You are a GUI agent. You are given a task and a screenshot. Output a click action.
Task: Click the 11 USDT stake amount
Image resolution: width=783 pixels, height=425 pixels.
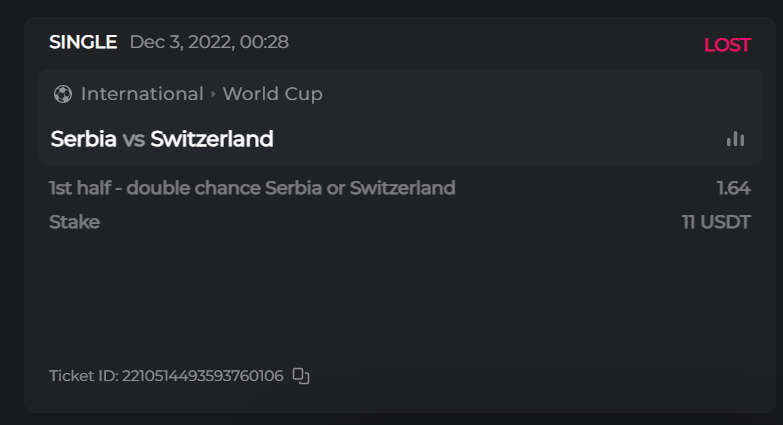[x=716, y=222]
